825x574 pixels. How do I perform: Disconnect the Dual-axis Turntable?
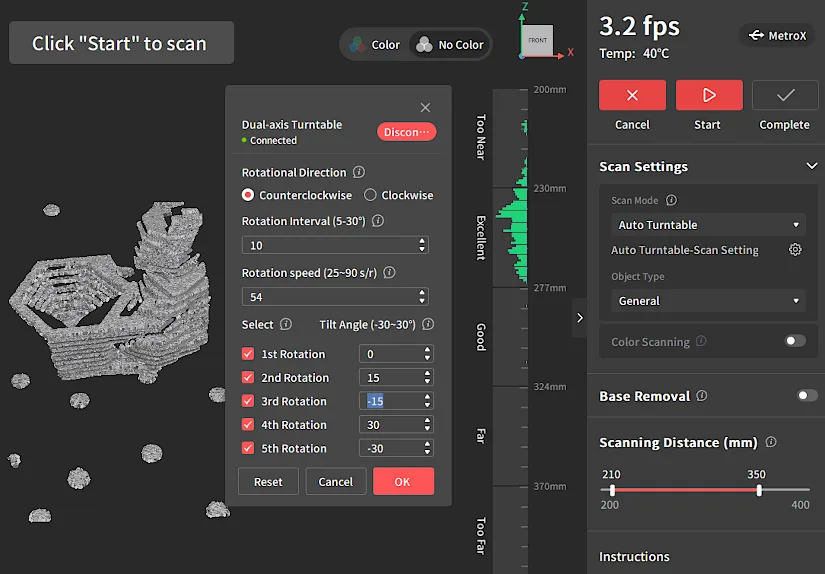(x=406, y=132)
